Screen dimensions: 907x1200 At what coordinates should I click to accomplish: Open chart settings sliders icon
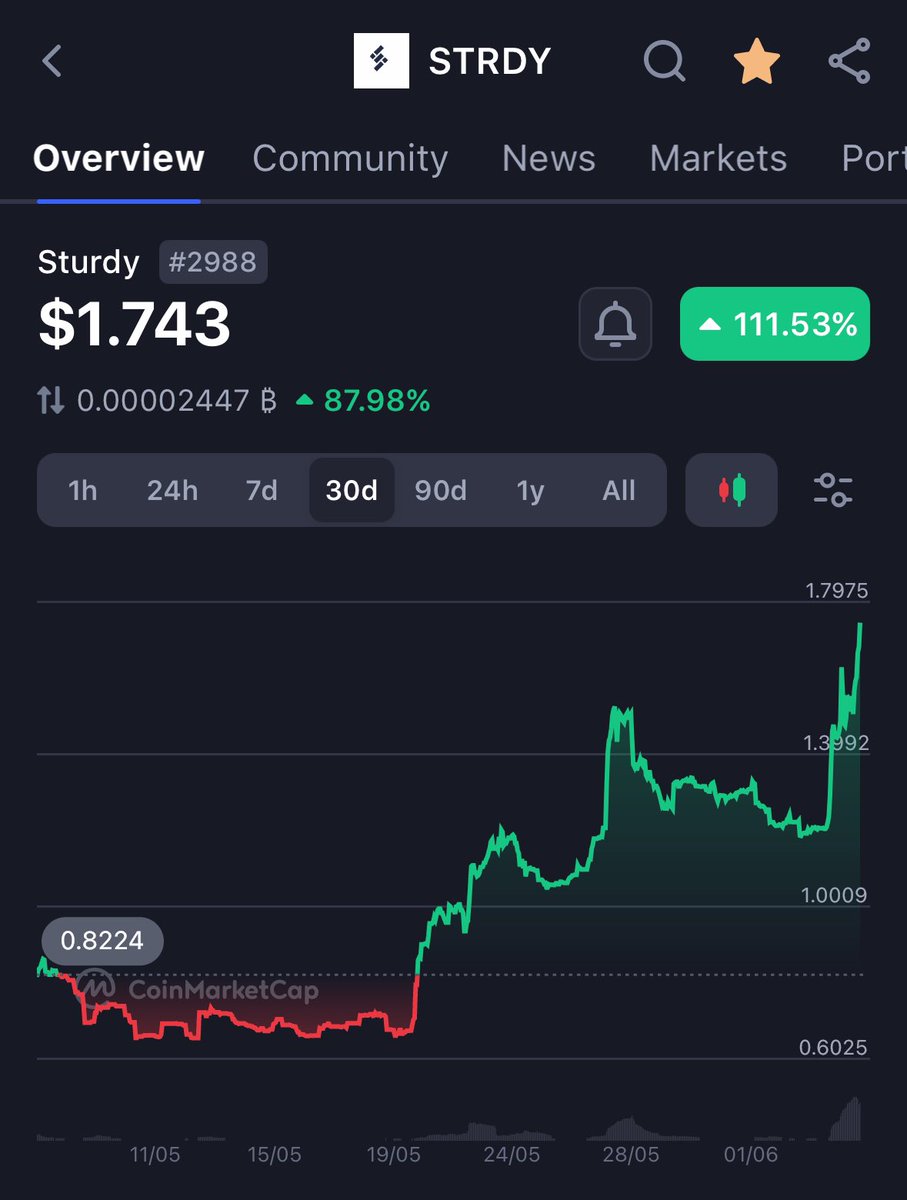pos(833,490)
